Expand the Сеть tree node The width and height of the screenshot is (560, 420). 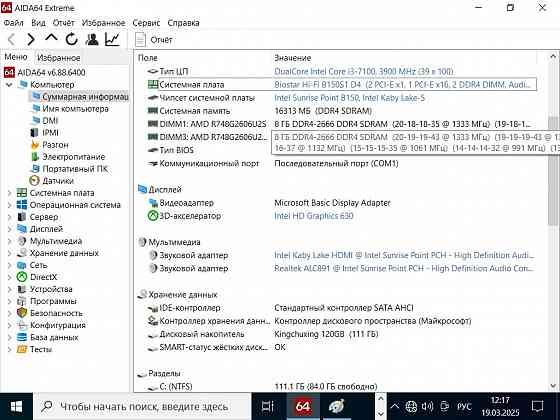[x=10, y=265]
